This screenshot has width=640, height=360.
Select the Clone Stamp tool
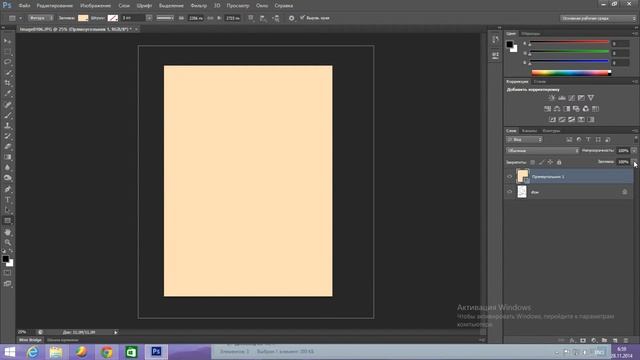7,126
